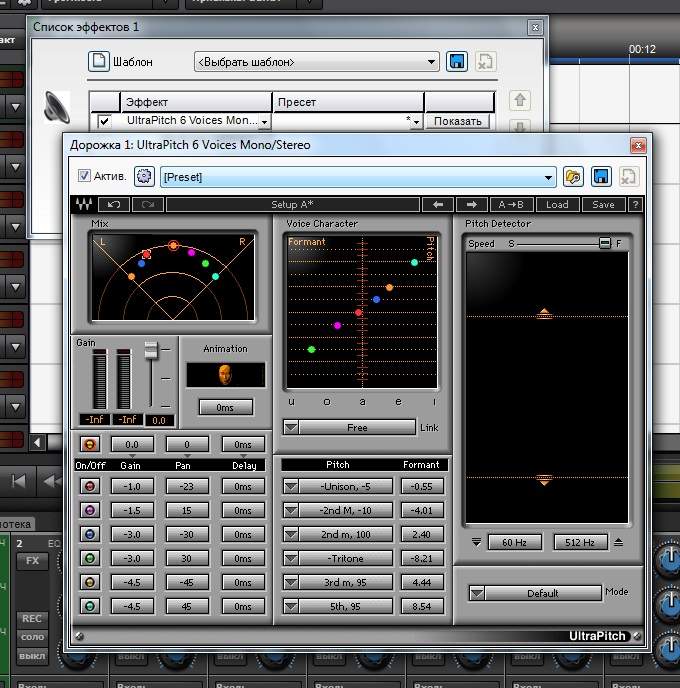Click the A→B copy button
The image size is (680, 688).
coord(511,204)
